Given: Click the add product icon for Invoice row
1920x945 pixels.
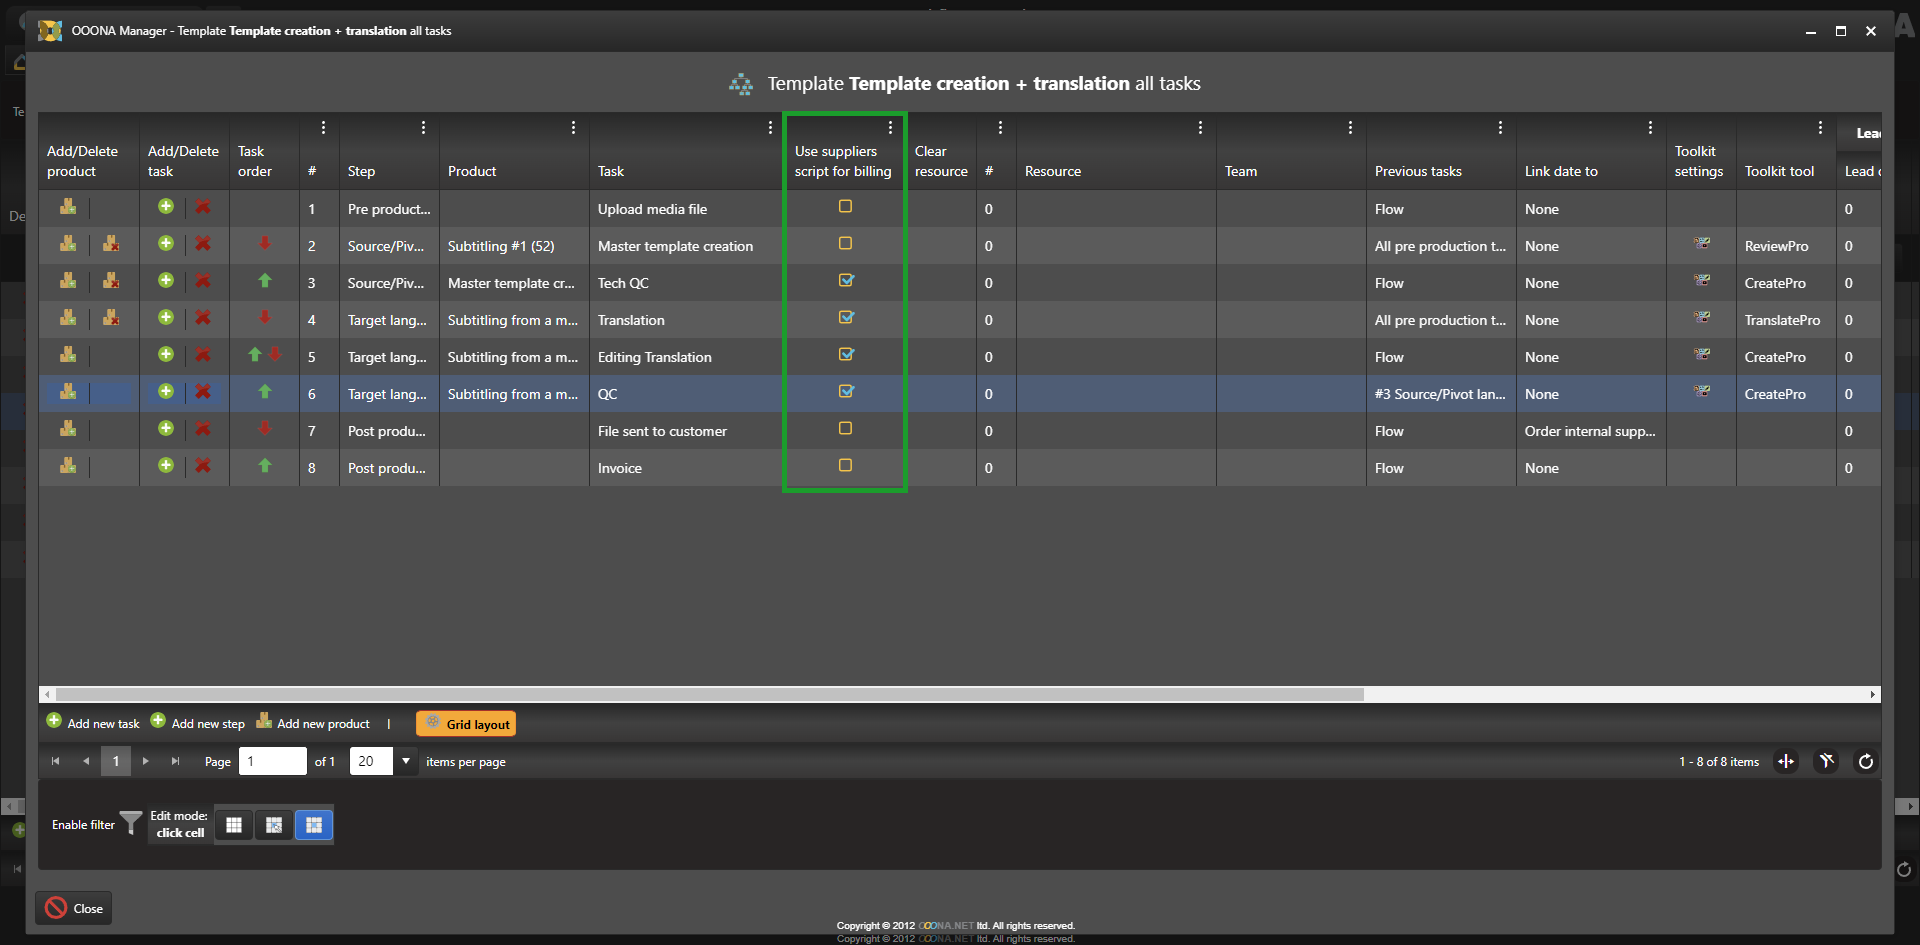Looking at the screenshot, I should coord(68,466).
